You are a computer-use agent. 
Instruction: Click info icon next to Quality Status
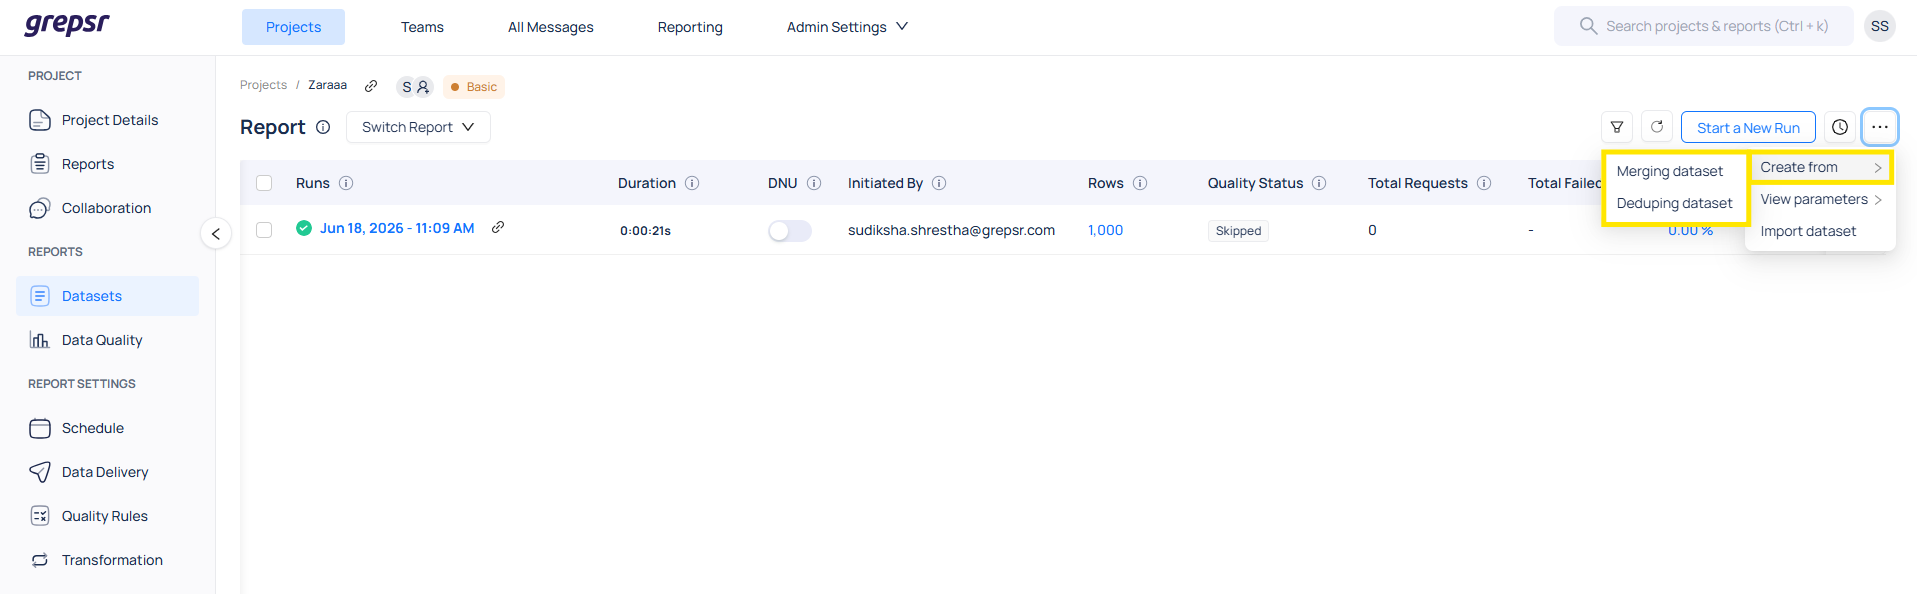pos(1319,183)
